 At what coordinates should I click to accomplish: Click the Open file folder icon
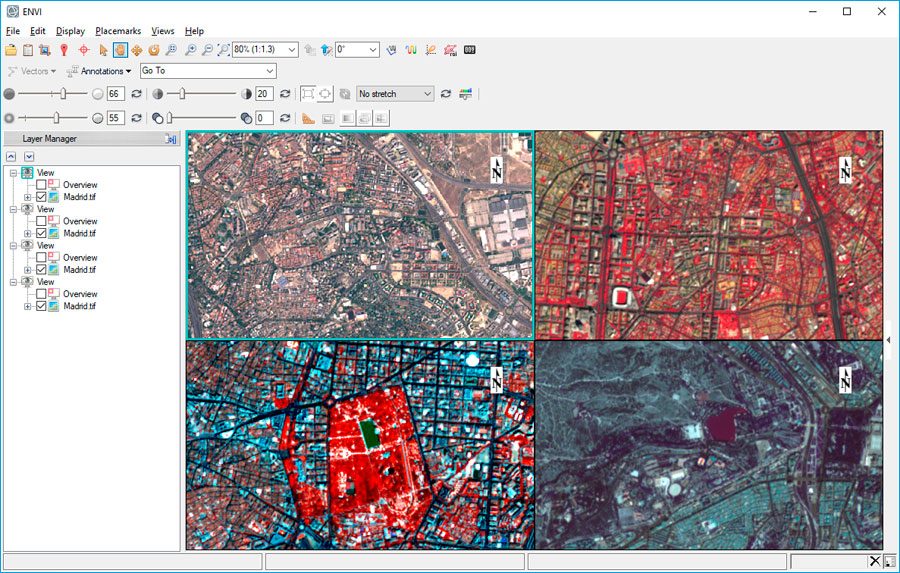pyautogui.click(x=11, y=50)
